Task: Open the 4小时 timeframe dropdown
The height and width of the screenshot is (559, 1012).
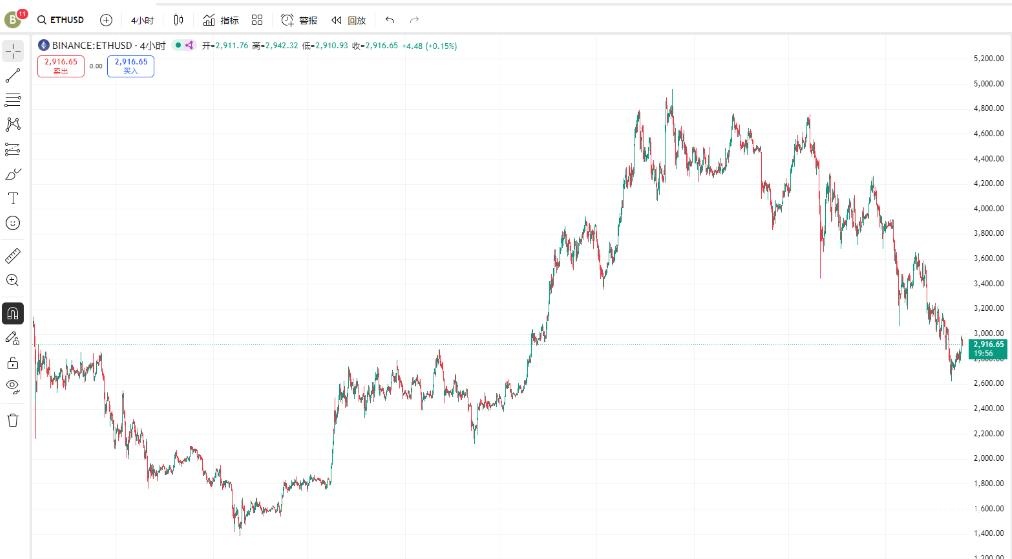Action: click(x=142, y=20)
